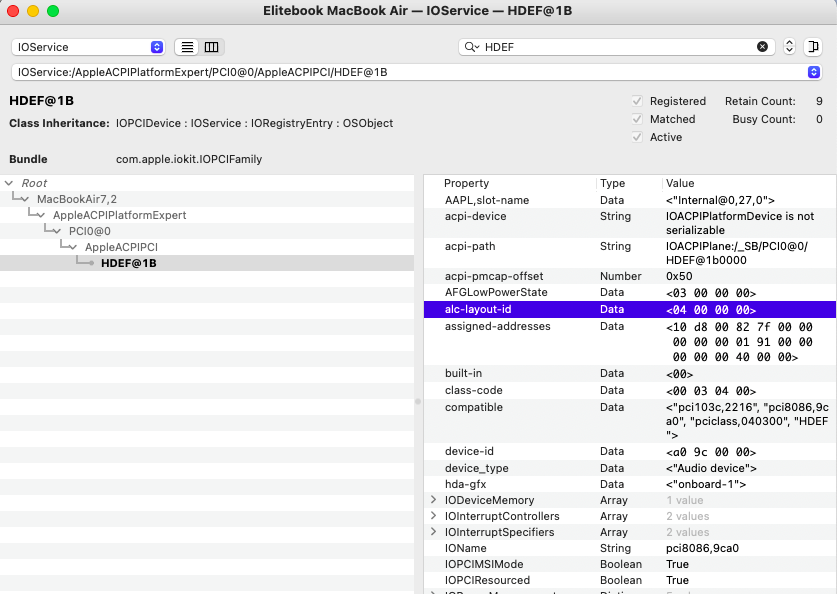Open the IOService plane dropdown

click(x=89, y=47)
